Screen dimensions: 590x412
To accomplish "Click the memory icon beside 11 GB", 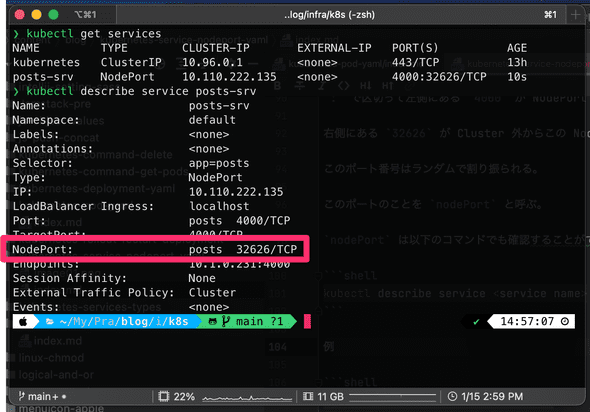I will click(x=308, y=396).
